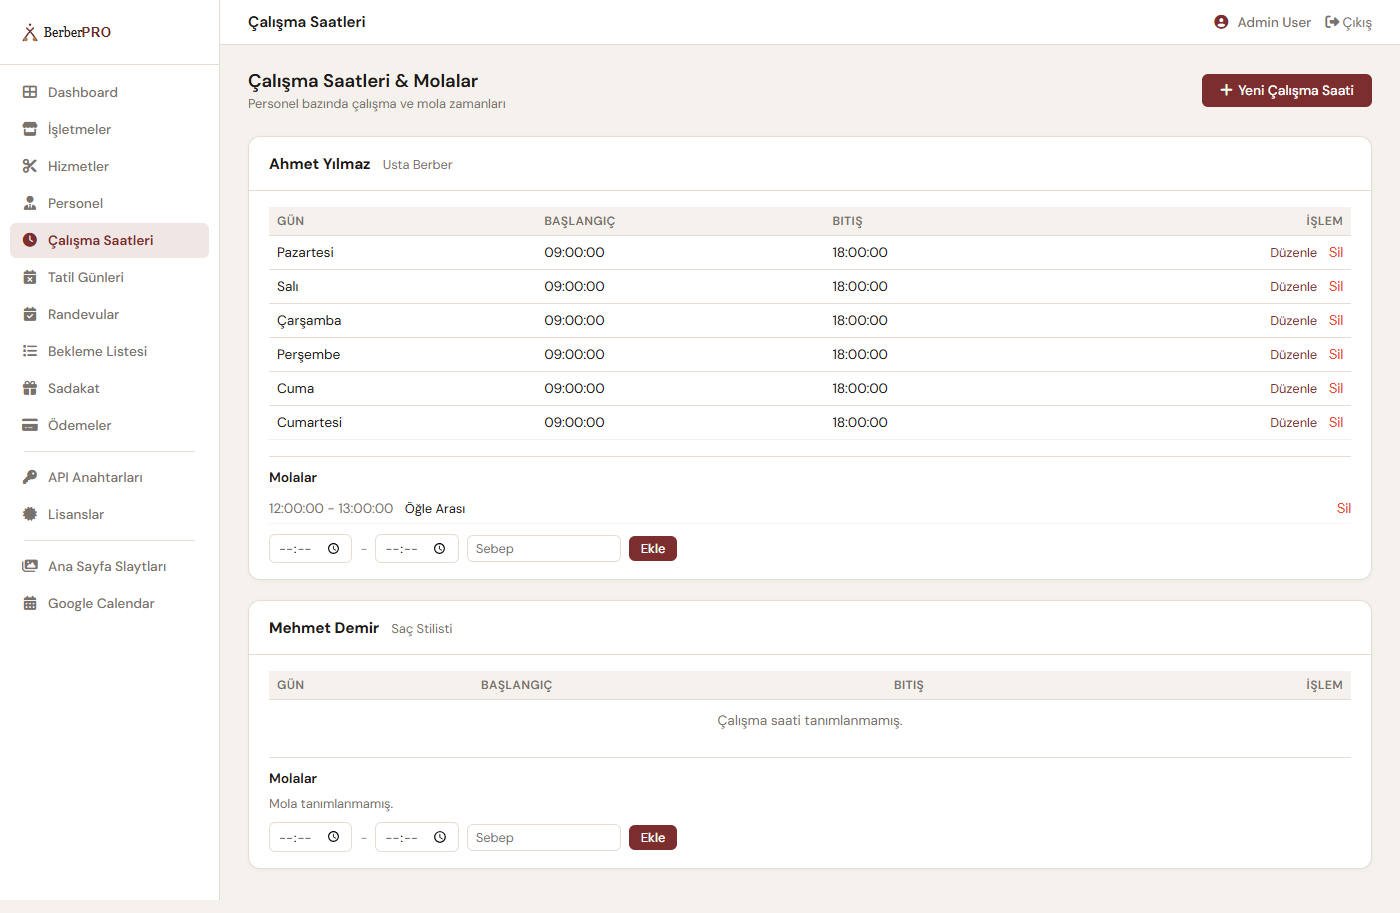Delete the Salı working hours
The image size is (1400, 913).
coord(1336,287)
